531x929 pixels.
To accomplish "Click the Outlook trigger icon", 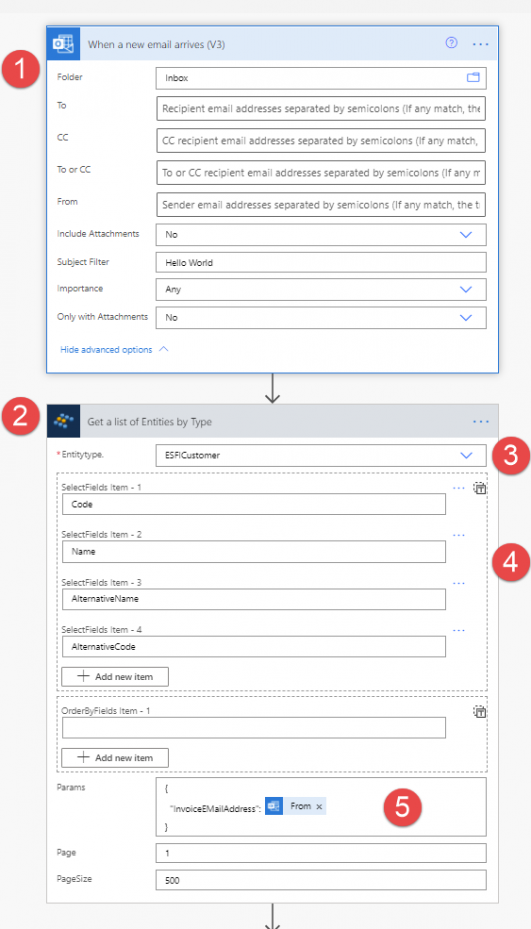I will pos(63,44).
